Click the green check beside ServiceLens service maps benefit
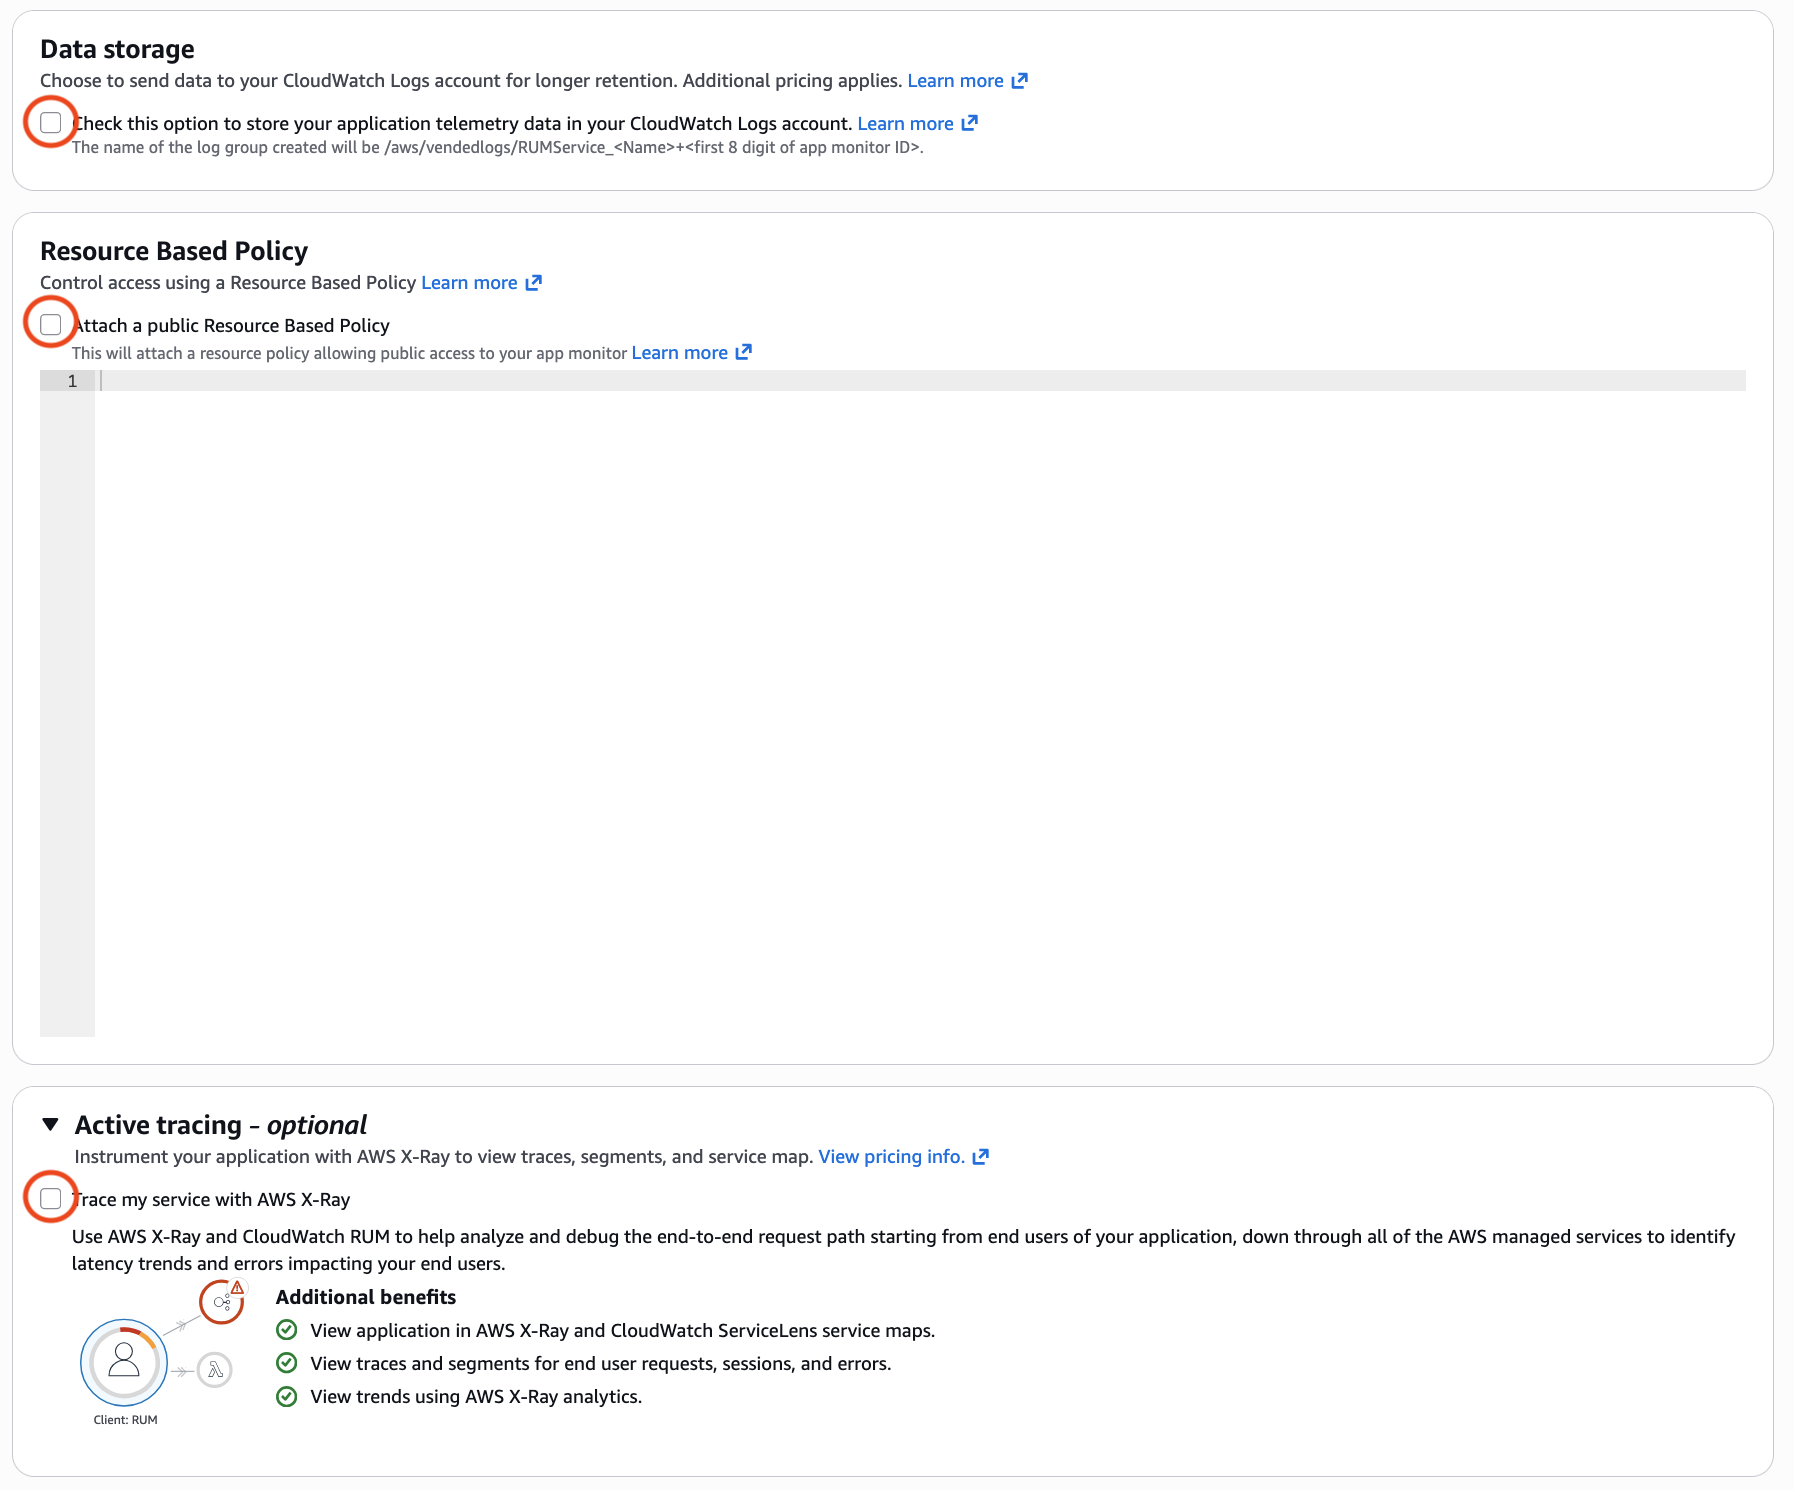 coord(288,1330)
